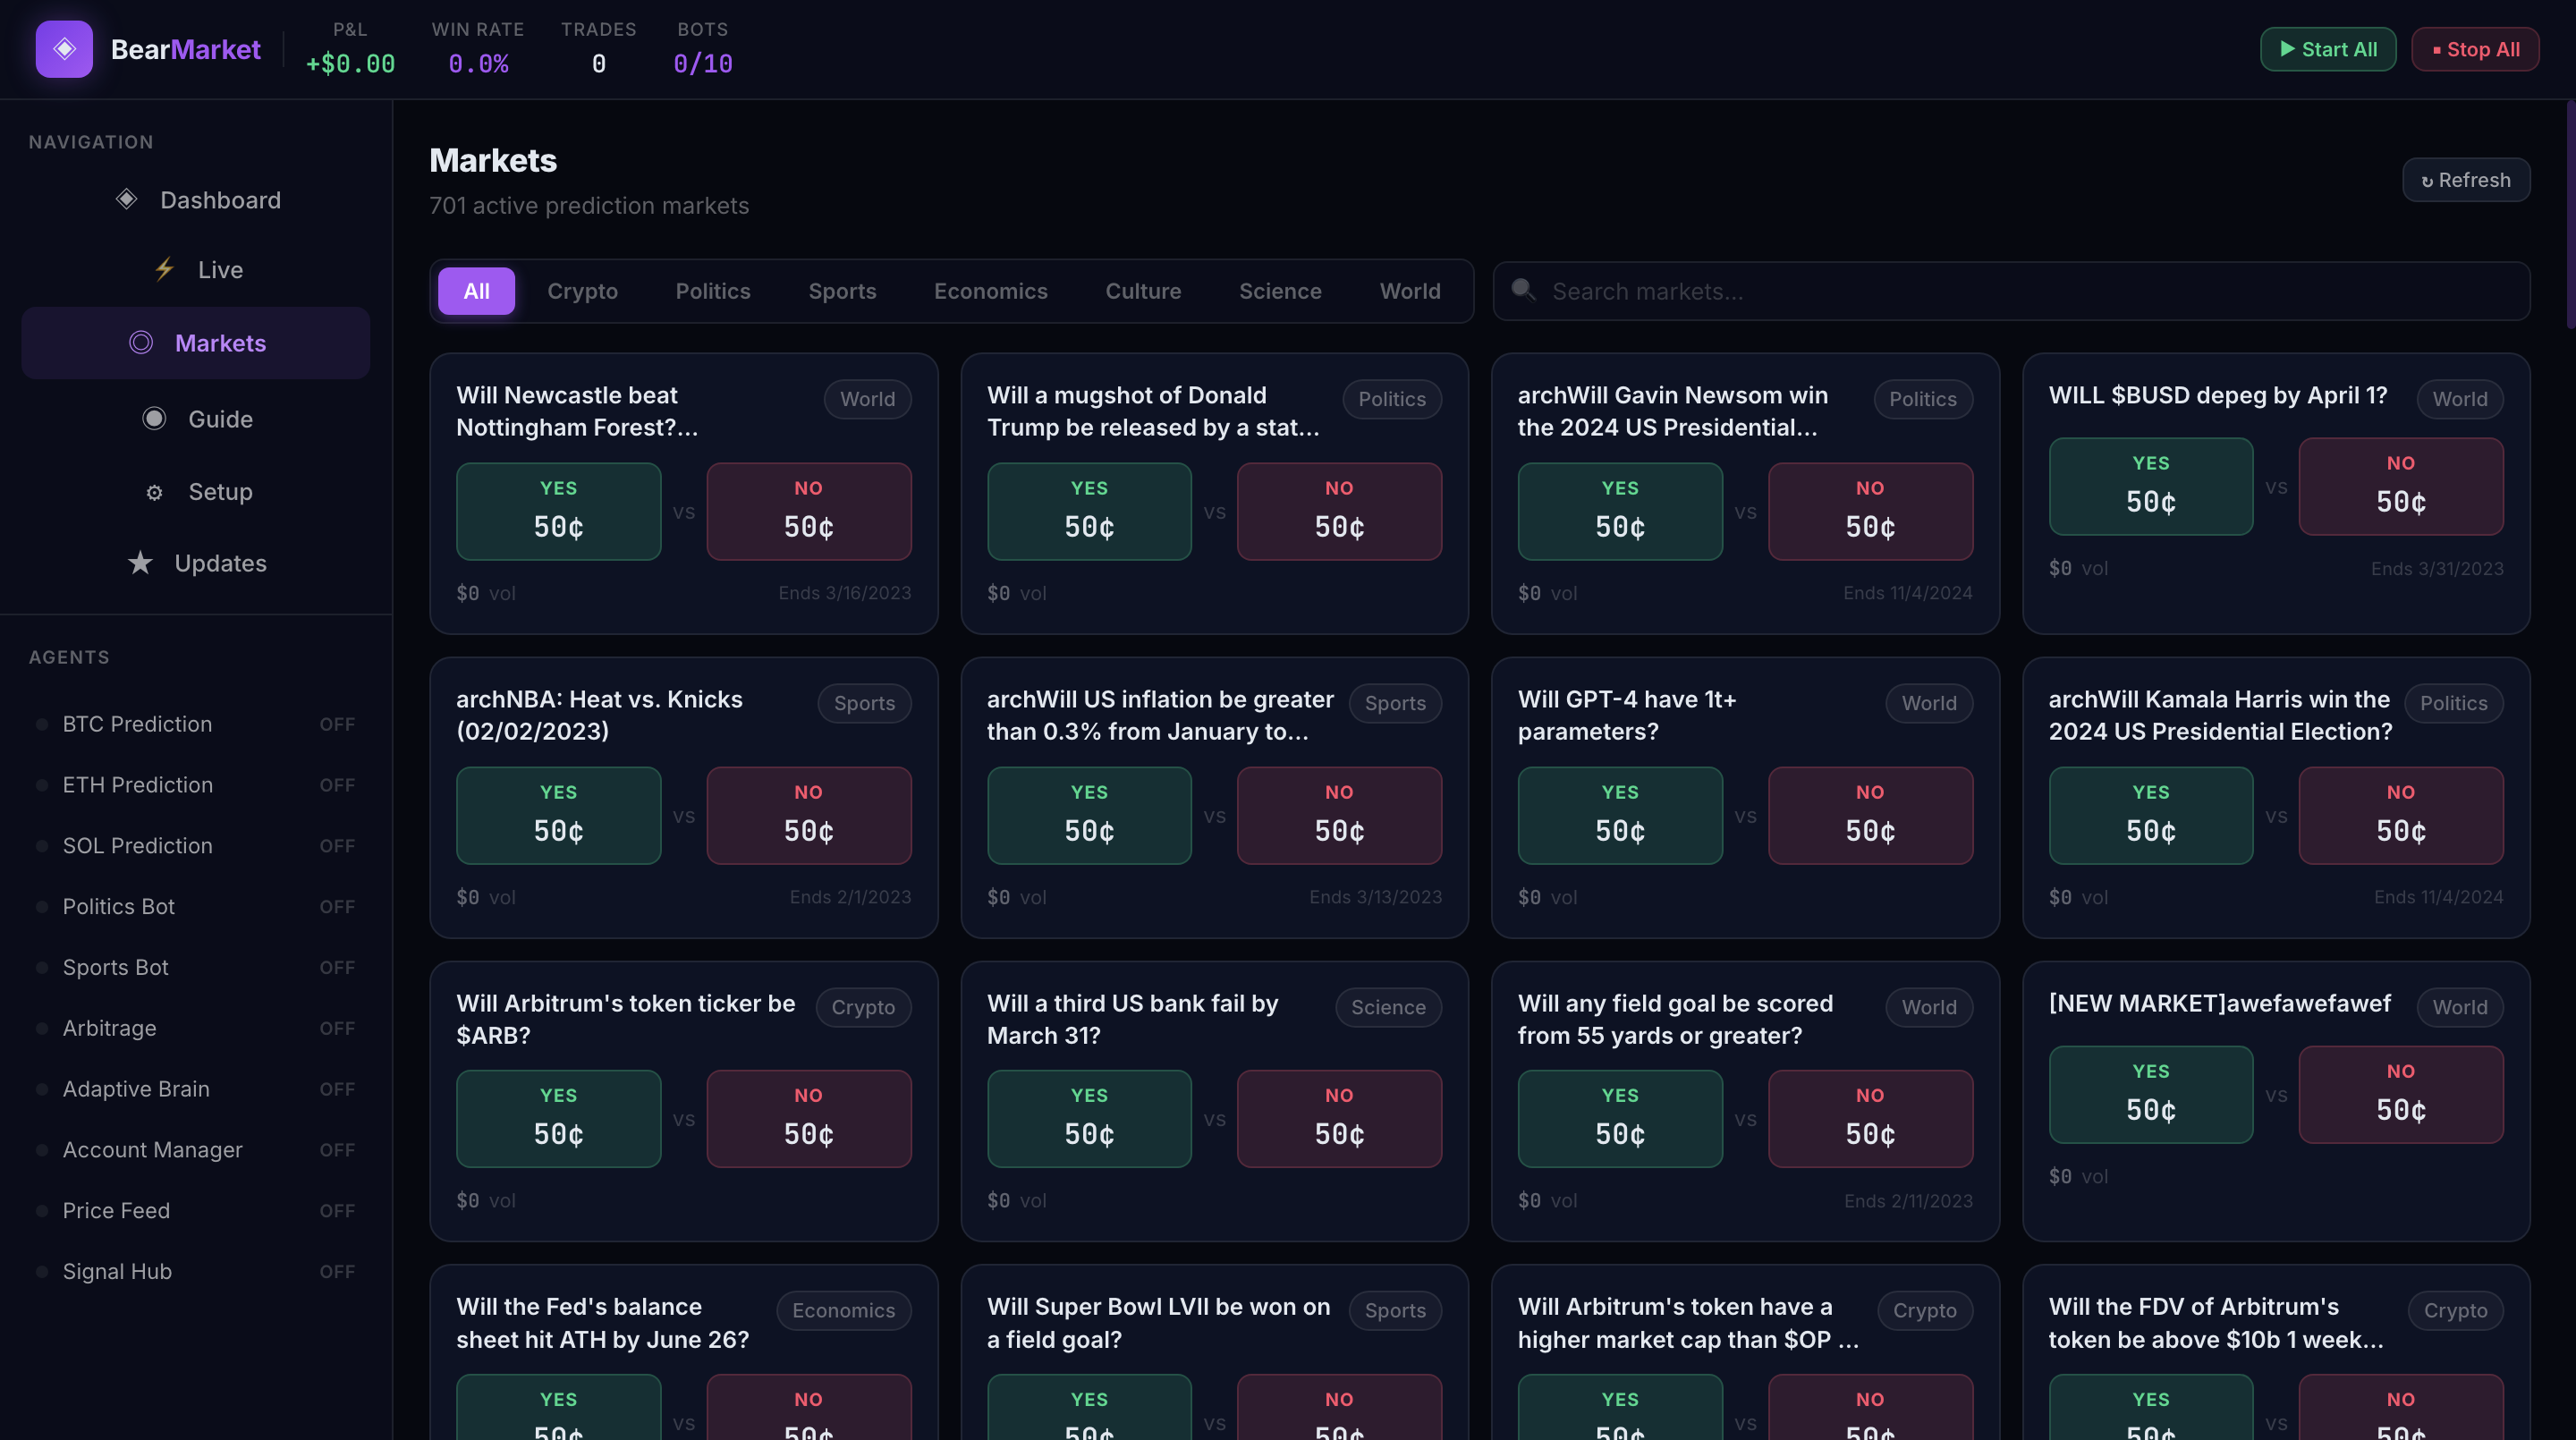Click the Start All button
Image resolution: width=2576 pixels, height=1440 pixels.
[x=2328, y=49]
